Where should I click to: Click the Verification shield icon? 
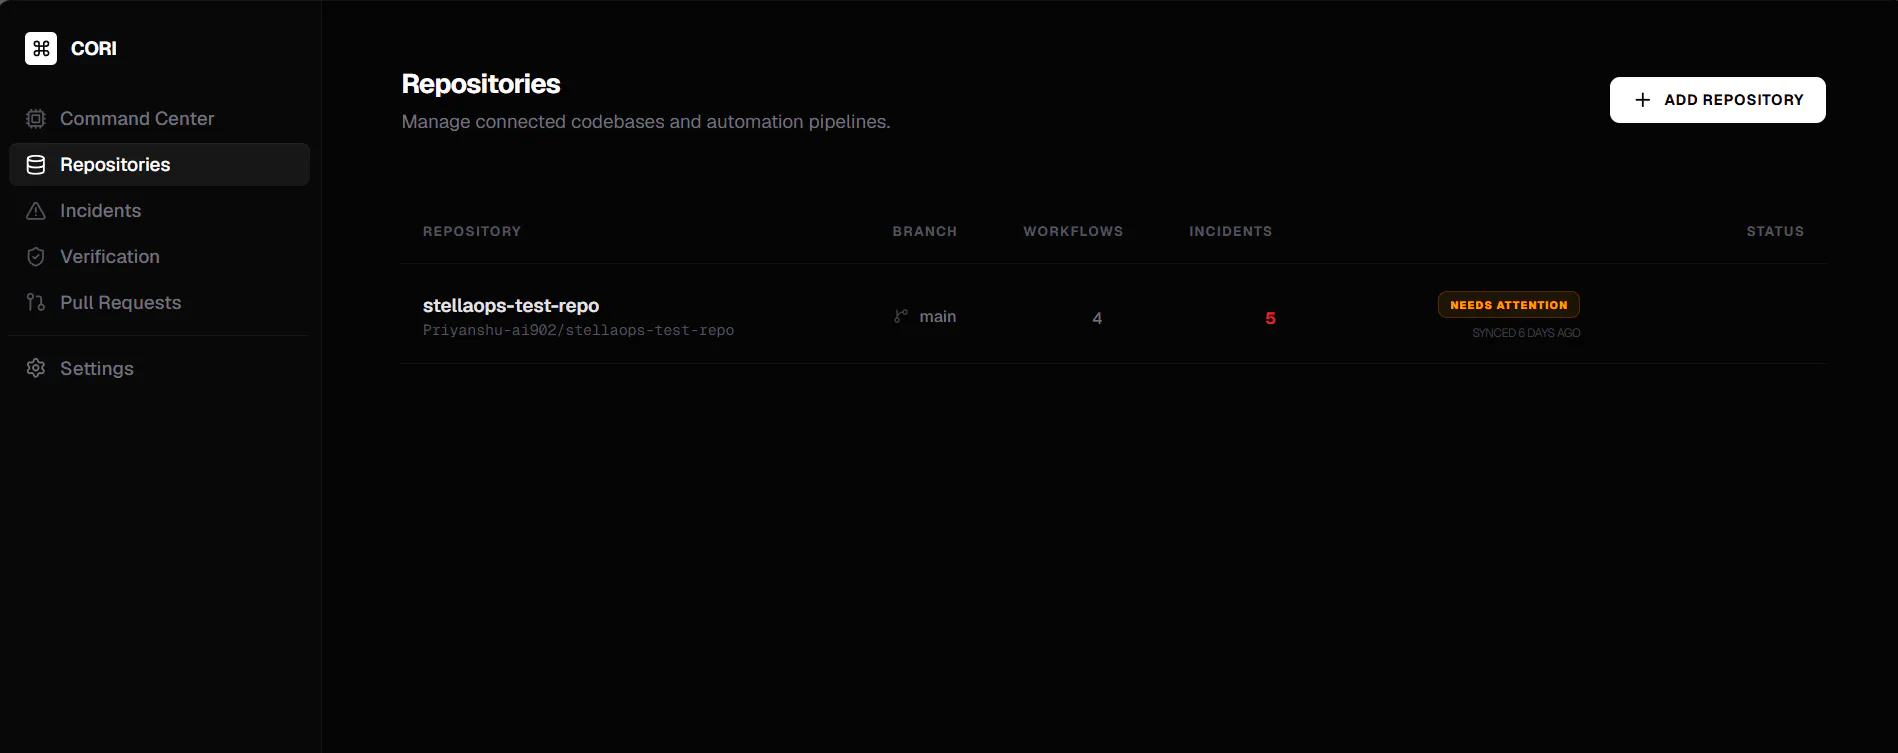point(36,257)
